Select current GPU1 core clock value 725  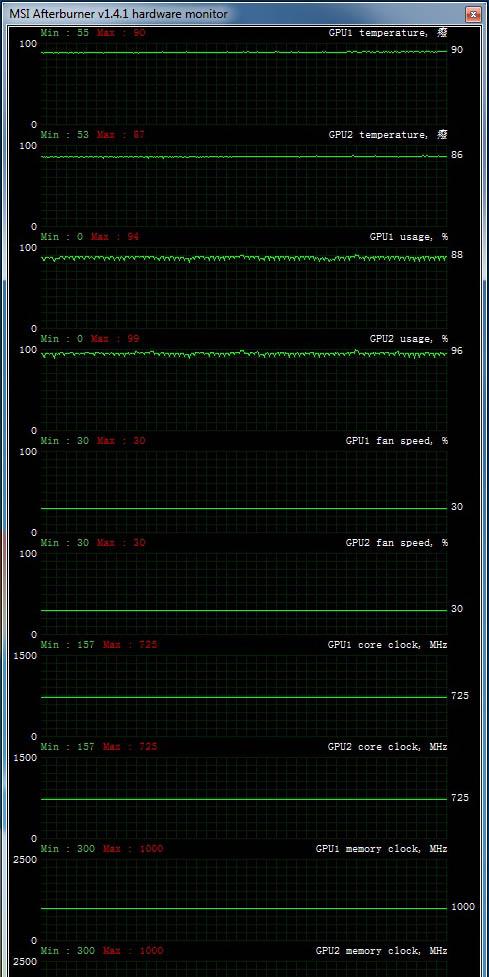[460, 696]
